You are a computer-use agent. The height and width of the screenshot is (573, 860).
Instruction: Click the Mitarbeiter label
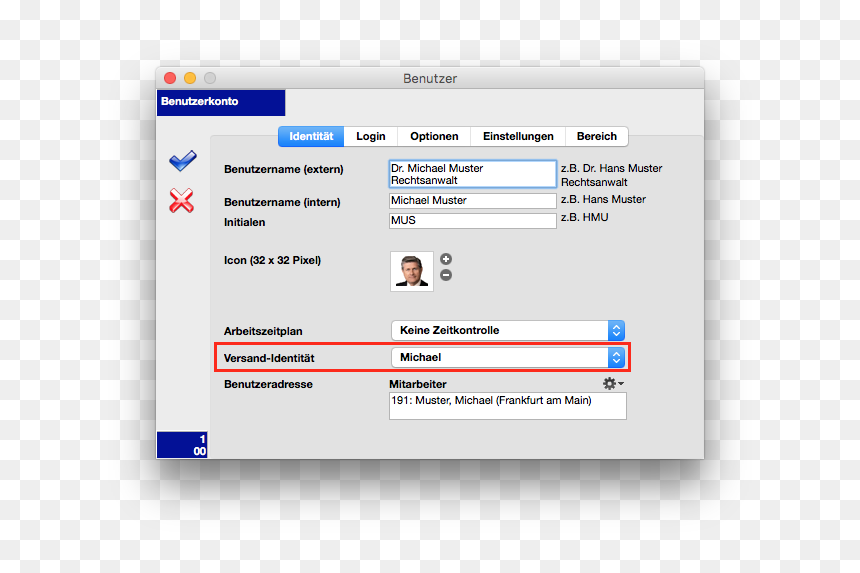pyautogui.click(x=418, y=384)
